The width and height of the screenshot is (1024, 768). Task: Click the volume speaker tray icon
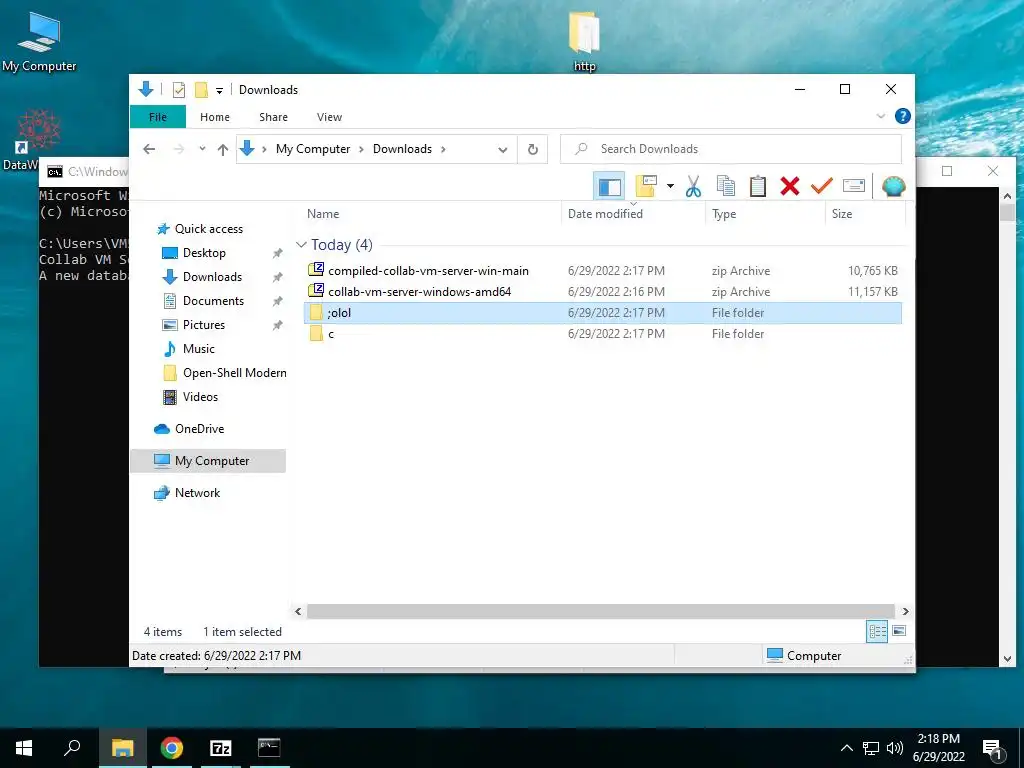click(x=895, y=748)
